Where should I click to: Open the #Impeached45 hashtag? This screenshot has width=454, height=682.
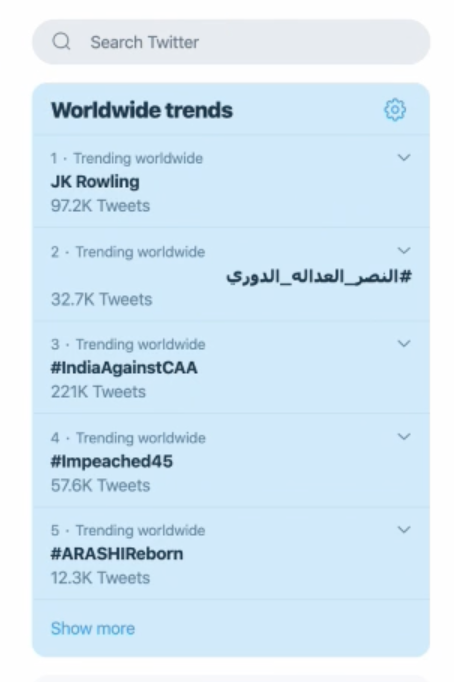click(112, 461)
